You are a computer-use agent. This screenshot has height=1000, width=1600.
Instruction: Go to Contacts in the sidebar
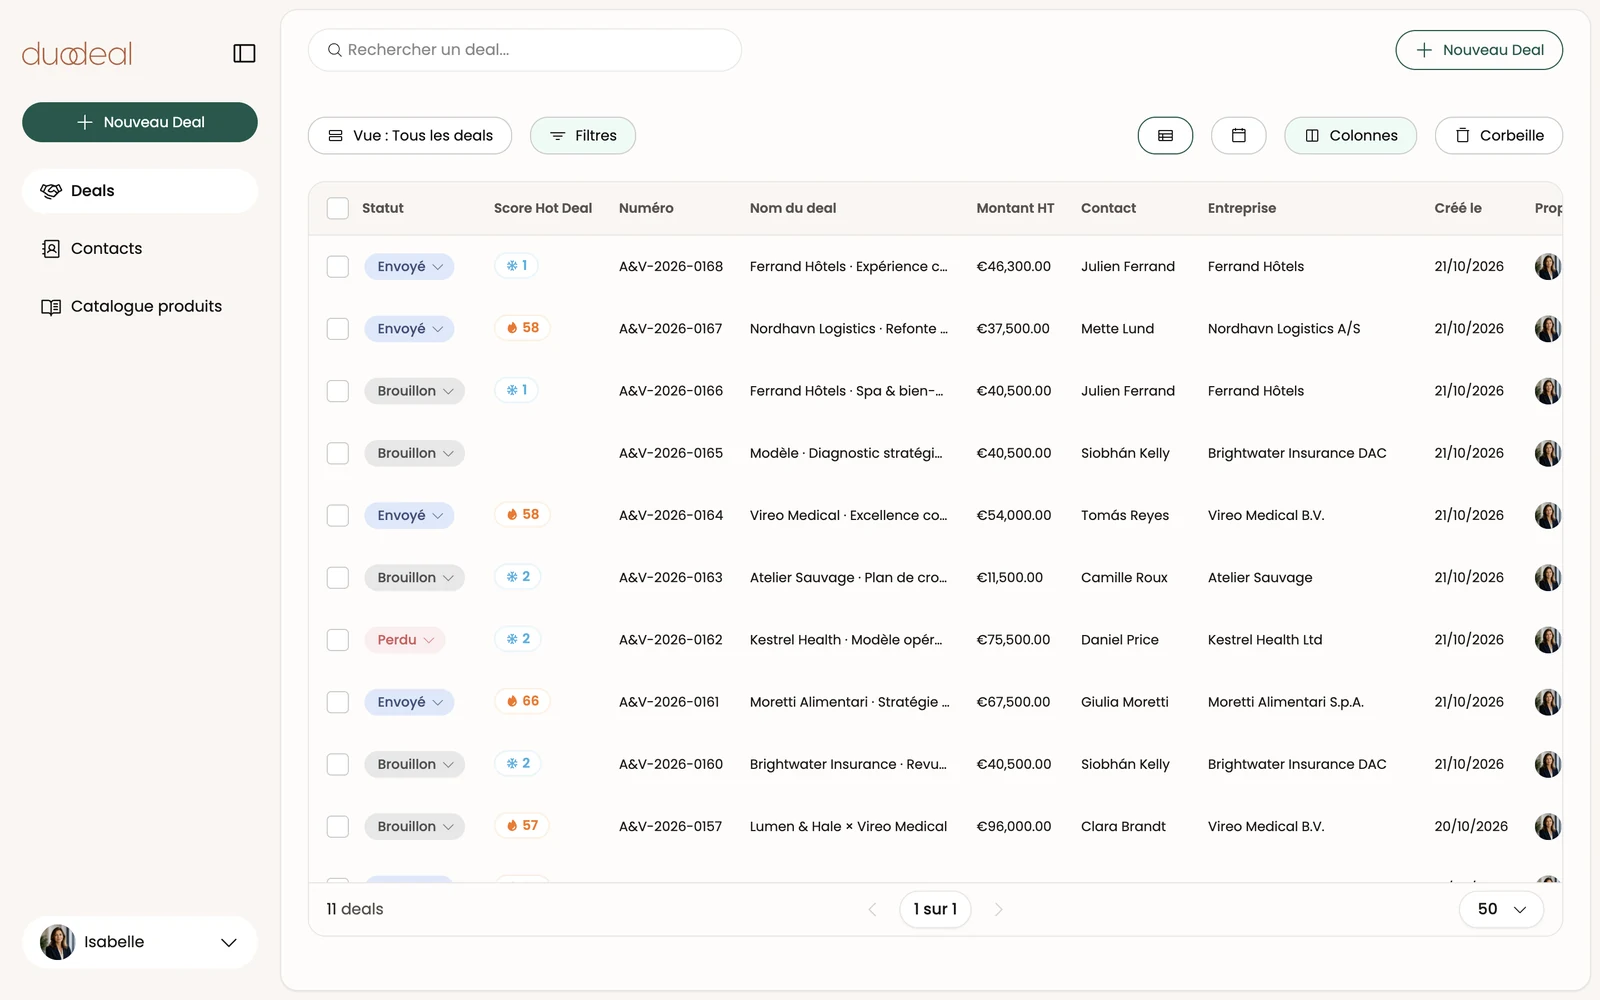pos(140,249)
